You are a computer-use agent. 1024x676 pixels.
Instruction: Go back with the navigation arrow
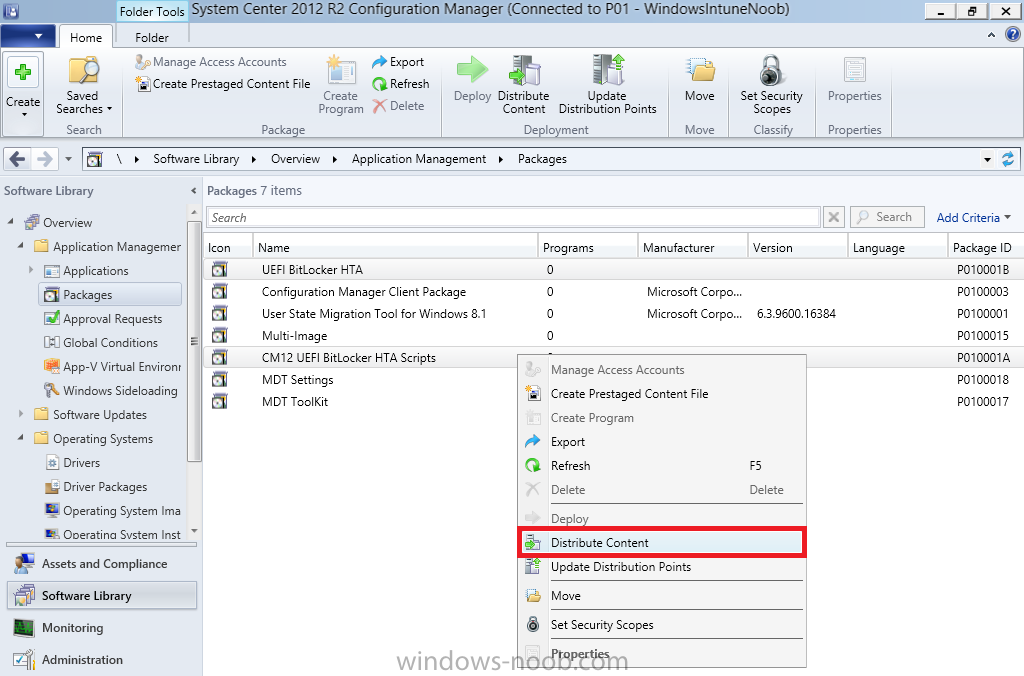[x=18, y=159]
